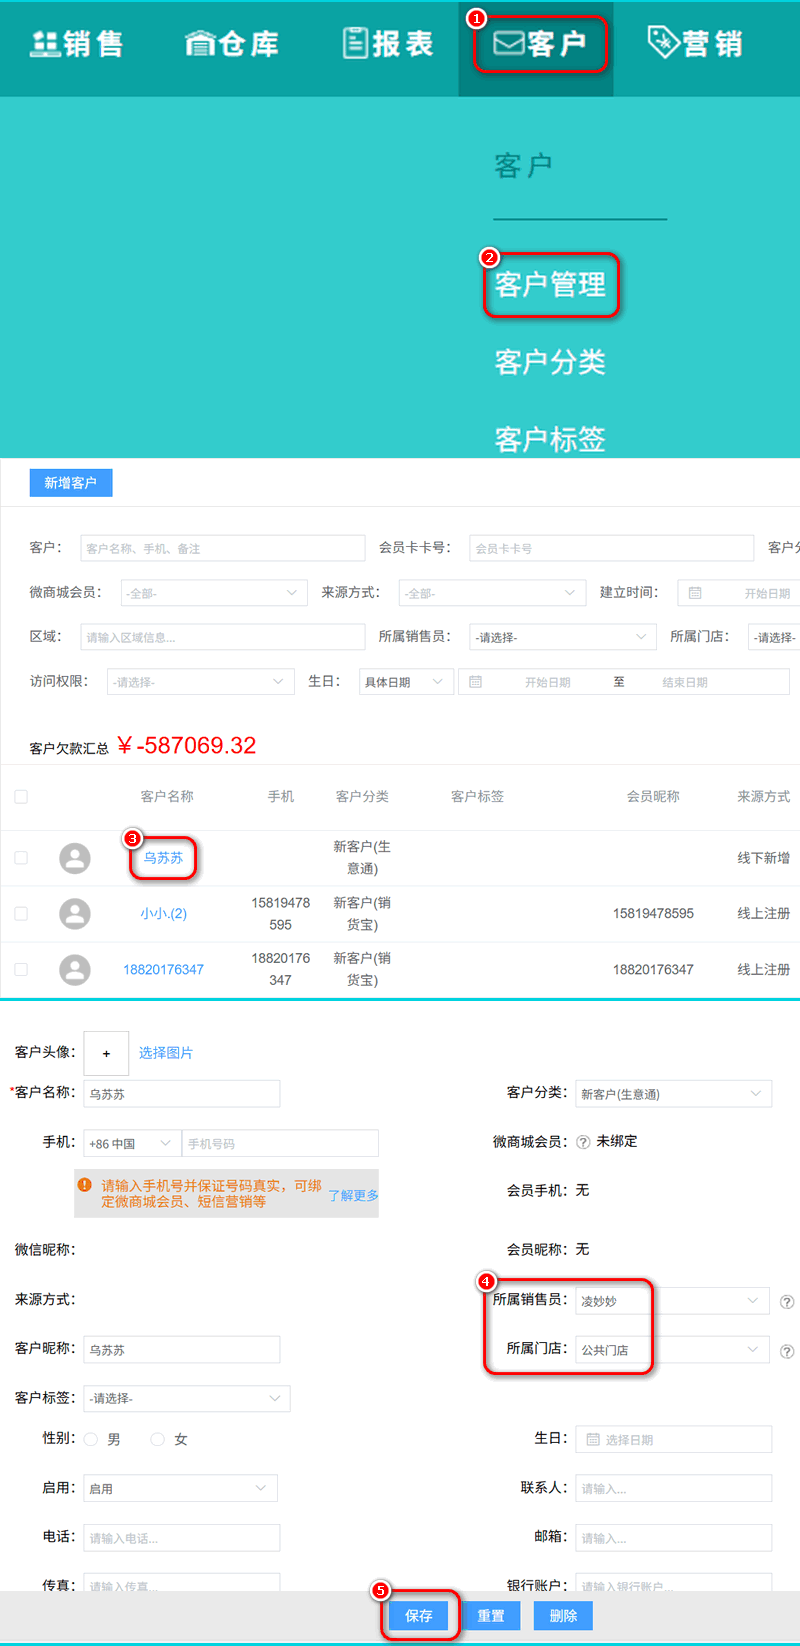Viewport: 800px width, 1646px height.
Task: Select the 男 gender radio button
Action: (x=91, y=1439)
